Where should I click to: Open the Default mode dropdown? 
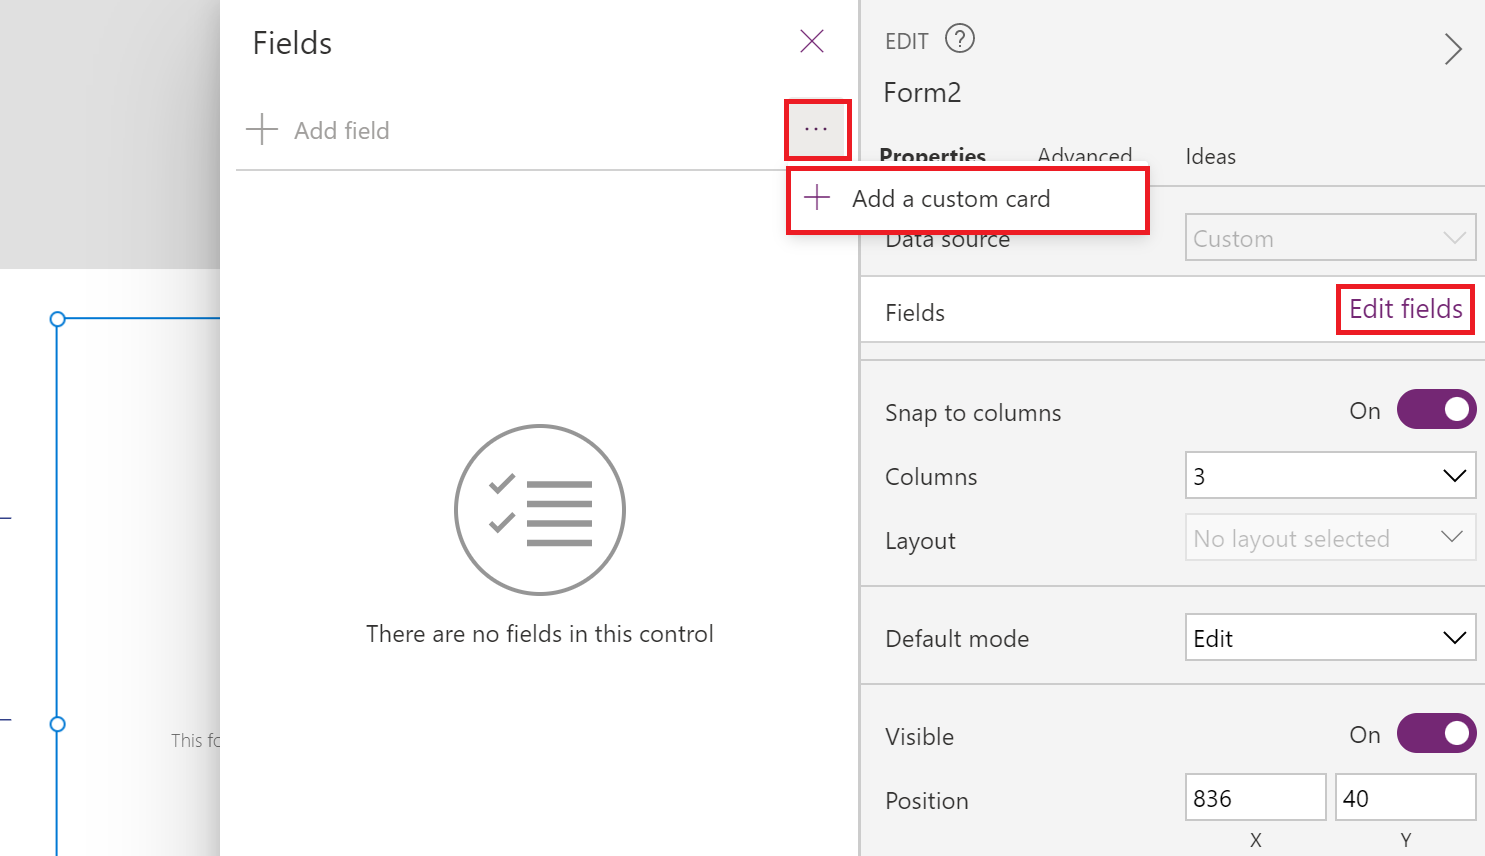click(1331, 637)
